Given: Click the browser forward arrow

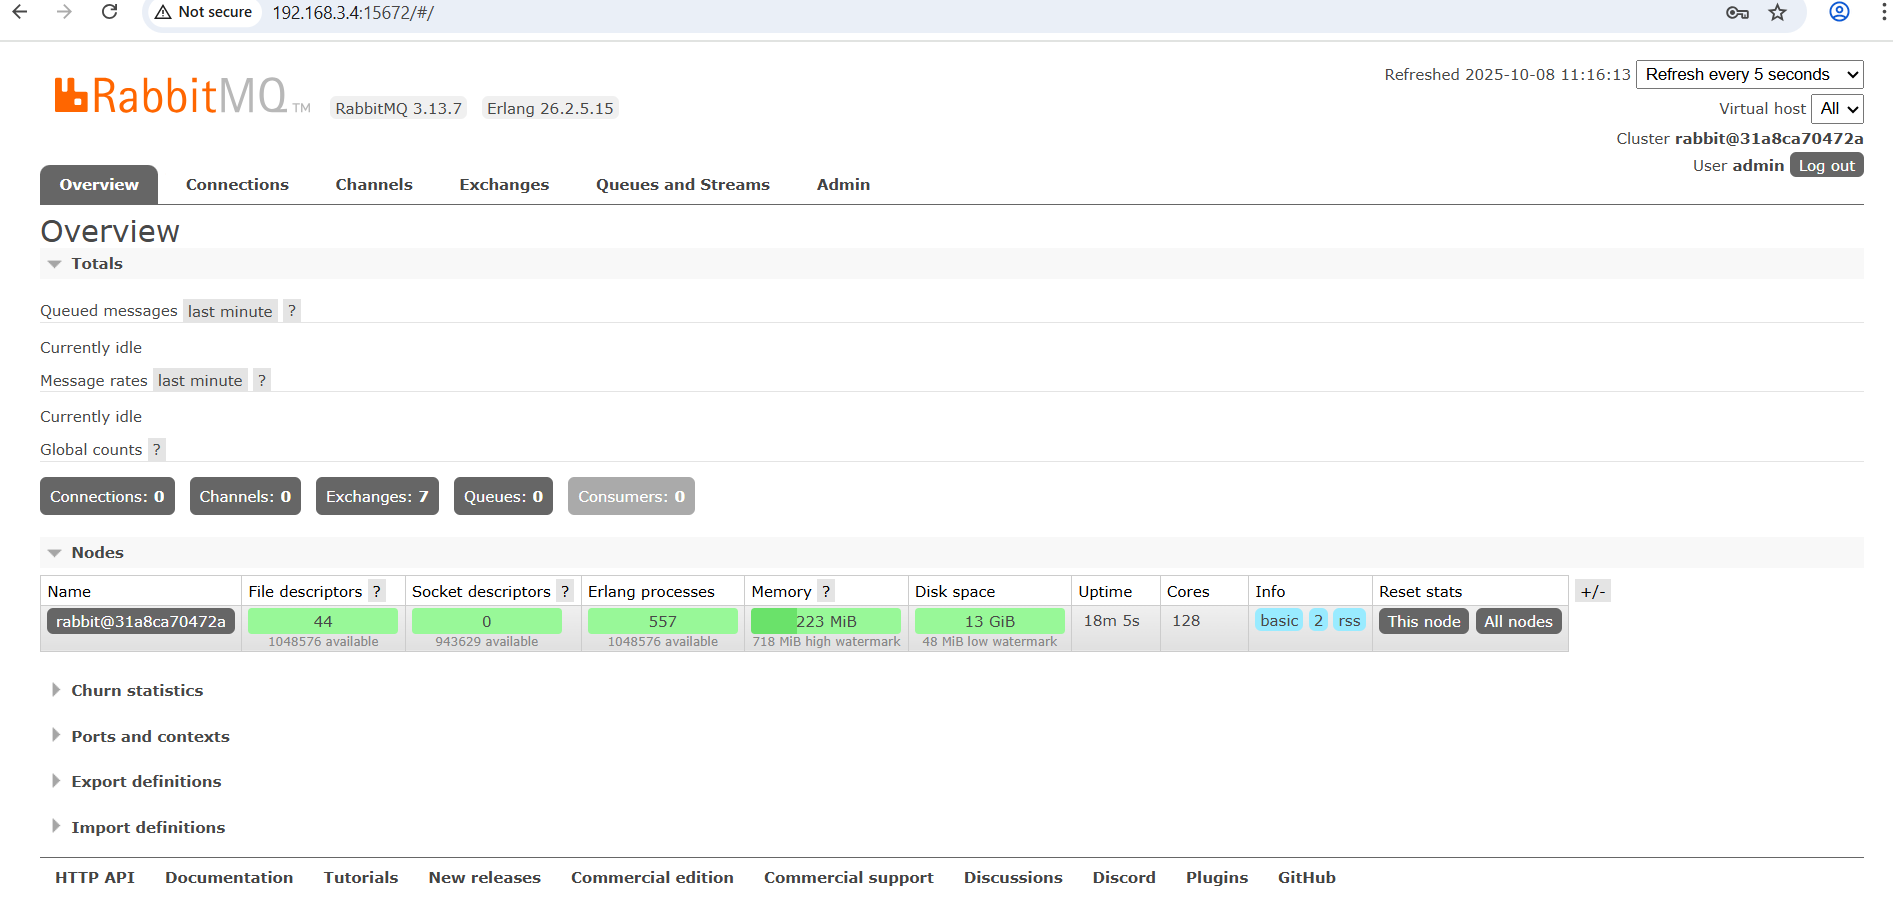Looking at the screenshot, I should [x=65, y=12].
